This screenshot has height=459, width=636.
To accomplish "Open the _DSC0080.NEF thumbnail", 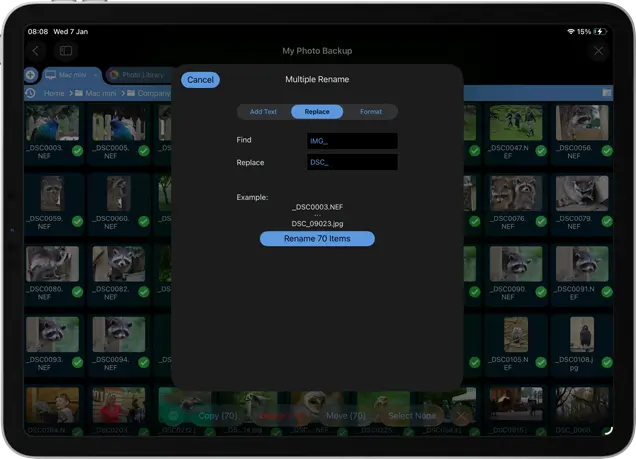I will [x=52, y=264].
